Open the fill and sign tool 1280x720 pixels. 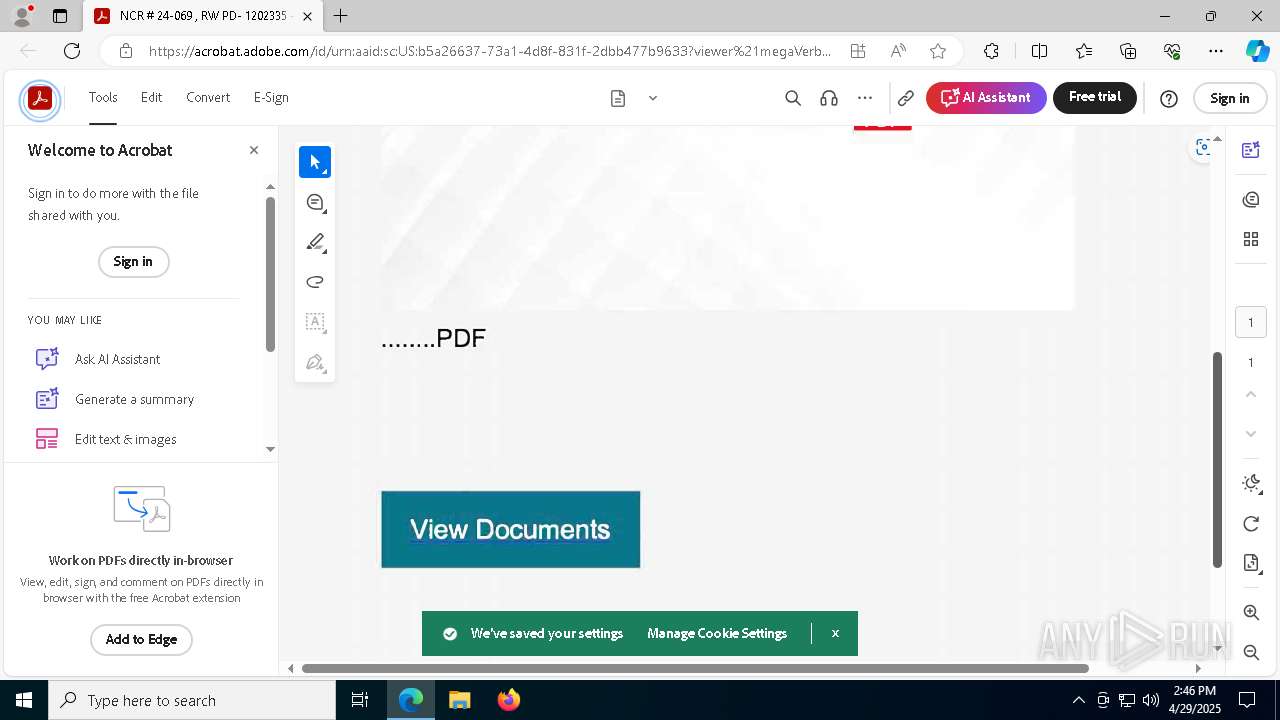coord(315,362)
